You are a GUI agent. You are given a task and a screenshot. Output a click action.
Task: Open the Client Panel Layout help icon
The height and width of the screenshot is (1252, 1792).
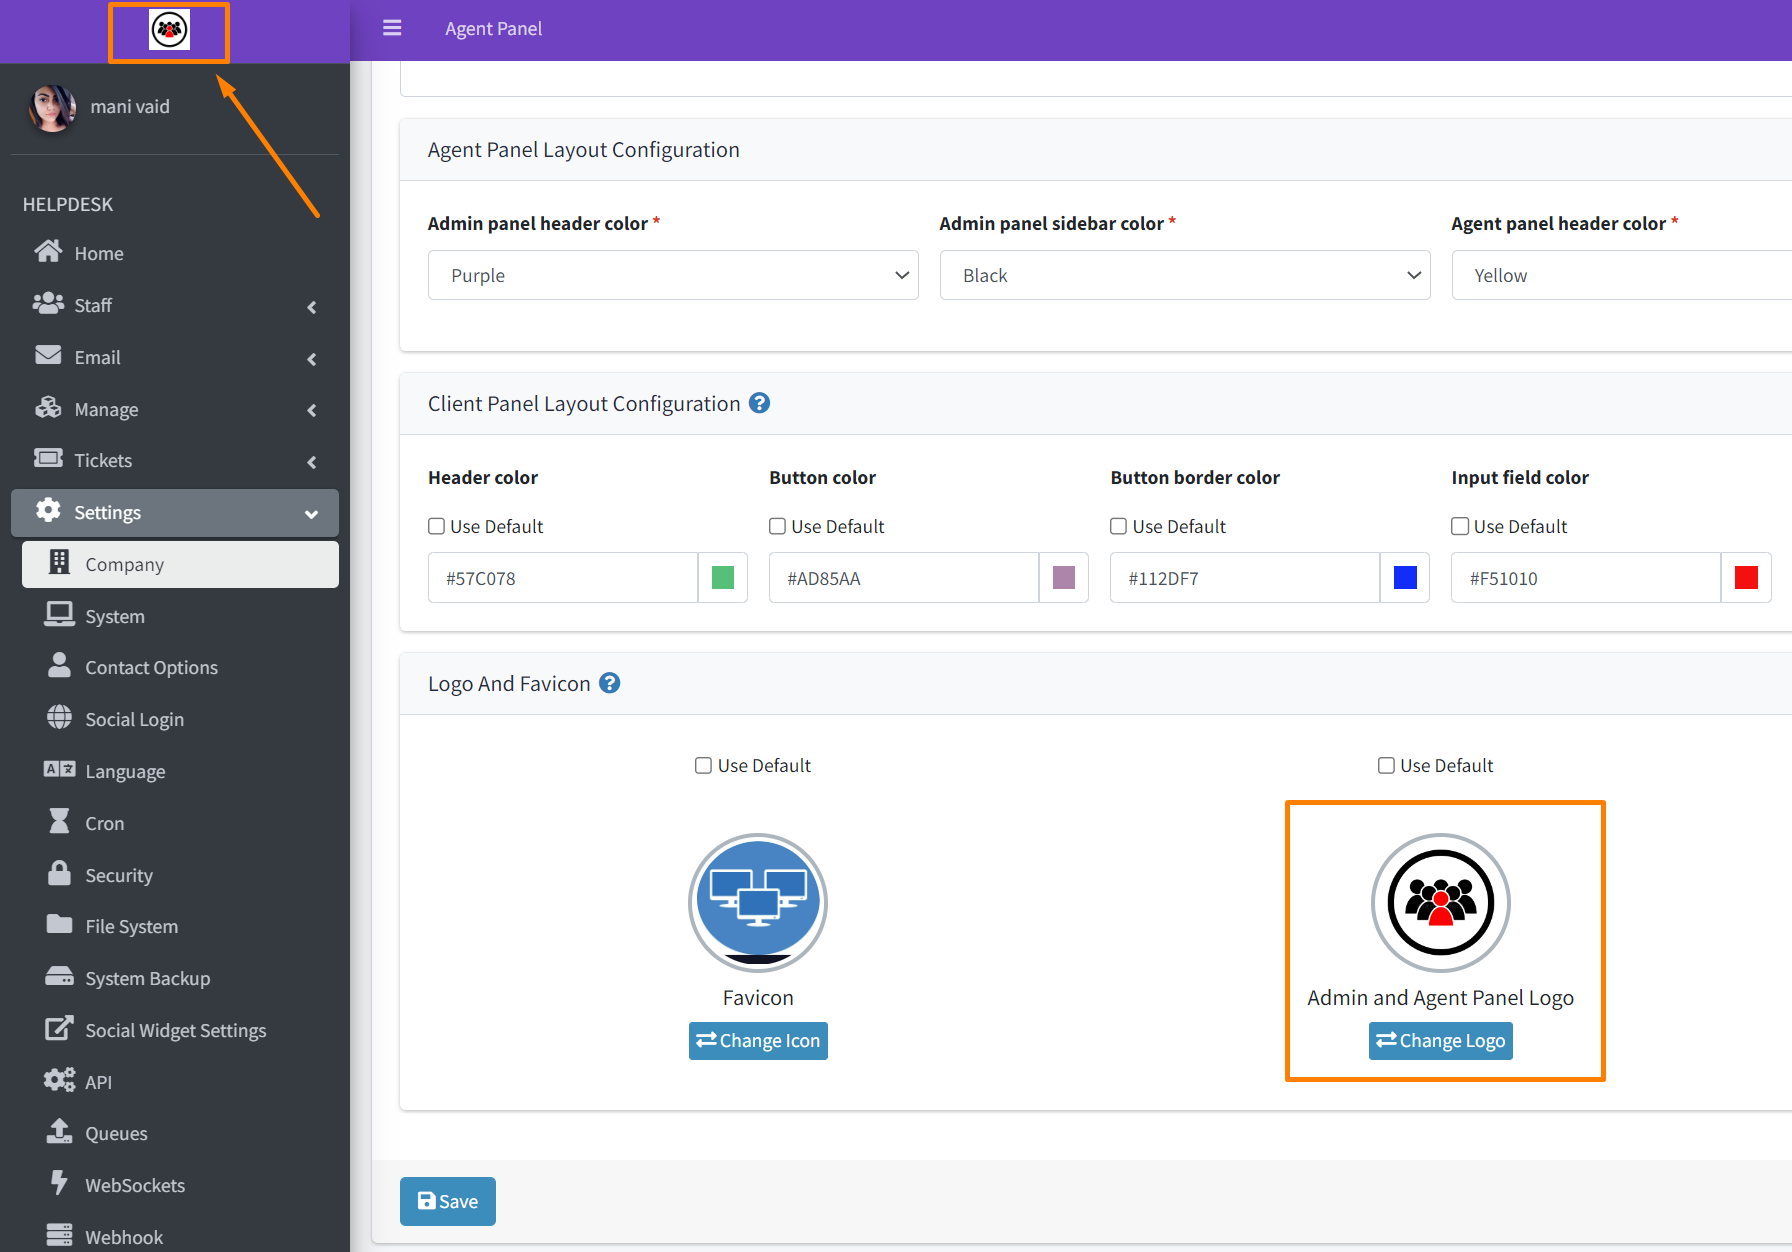[759, 403]
